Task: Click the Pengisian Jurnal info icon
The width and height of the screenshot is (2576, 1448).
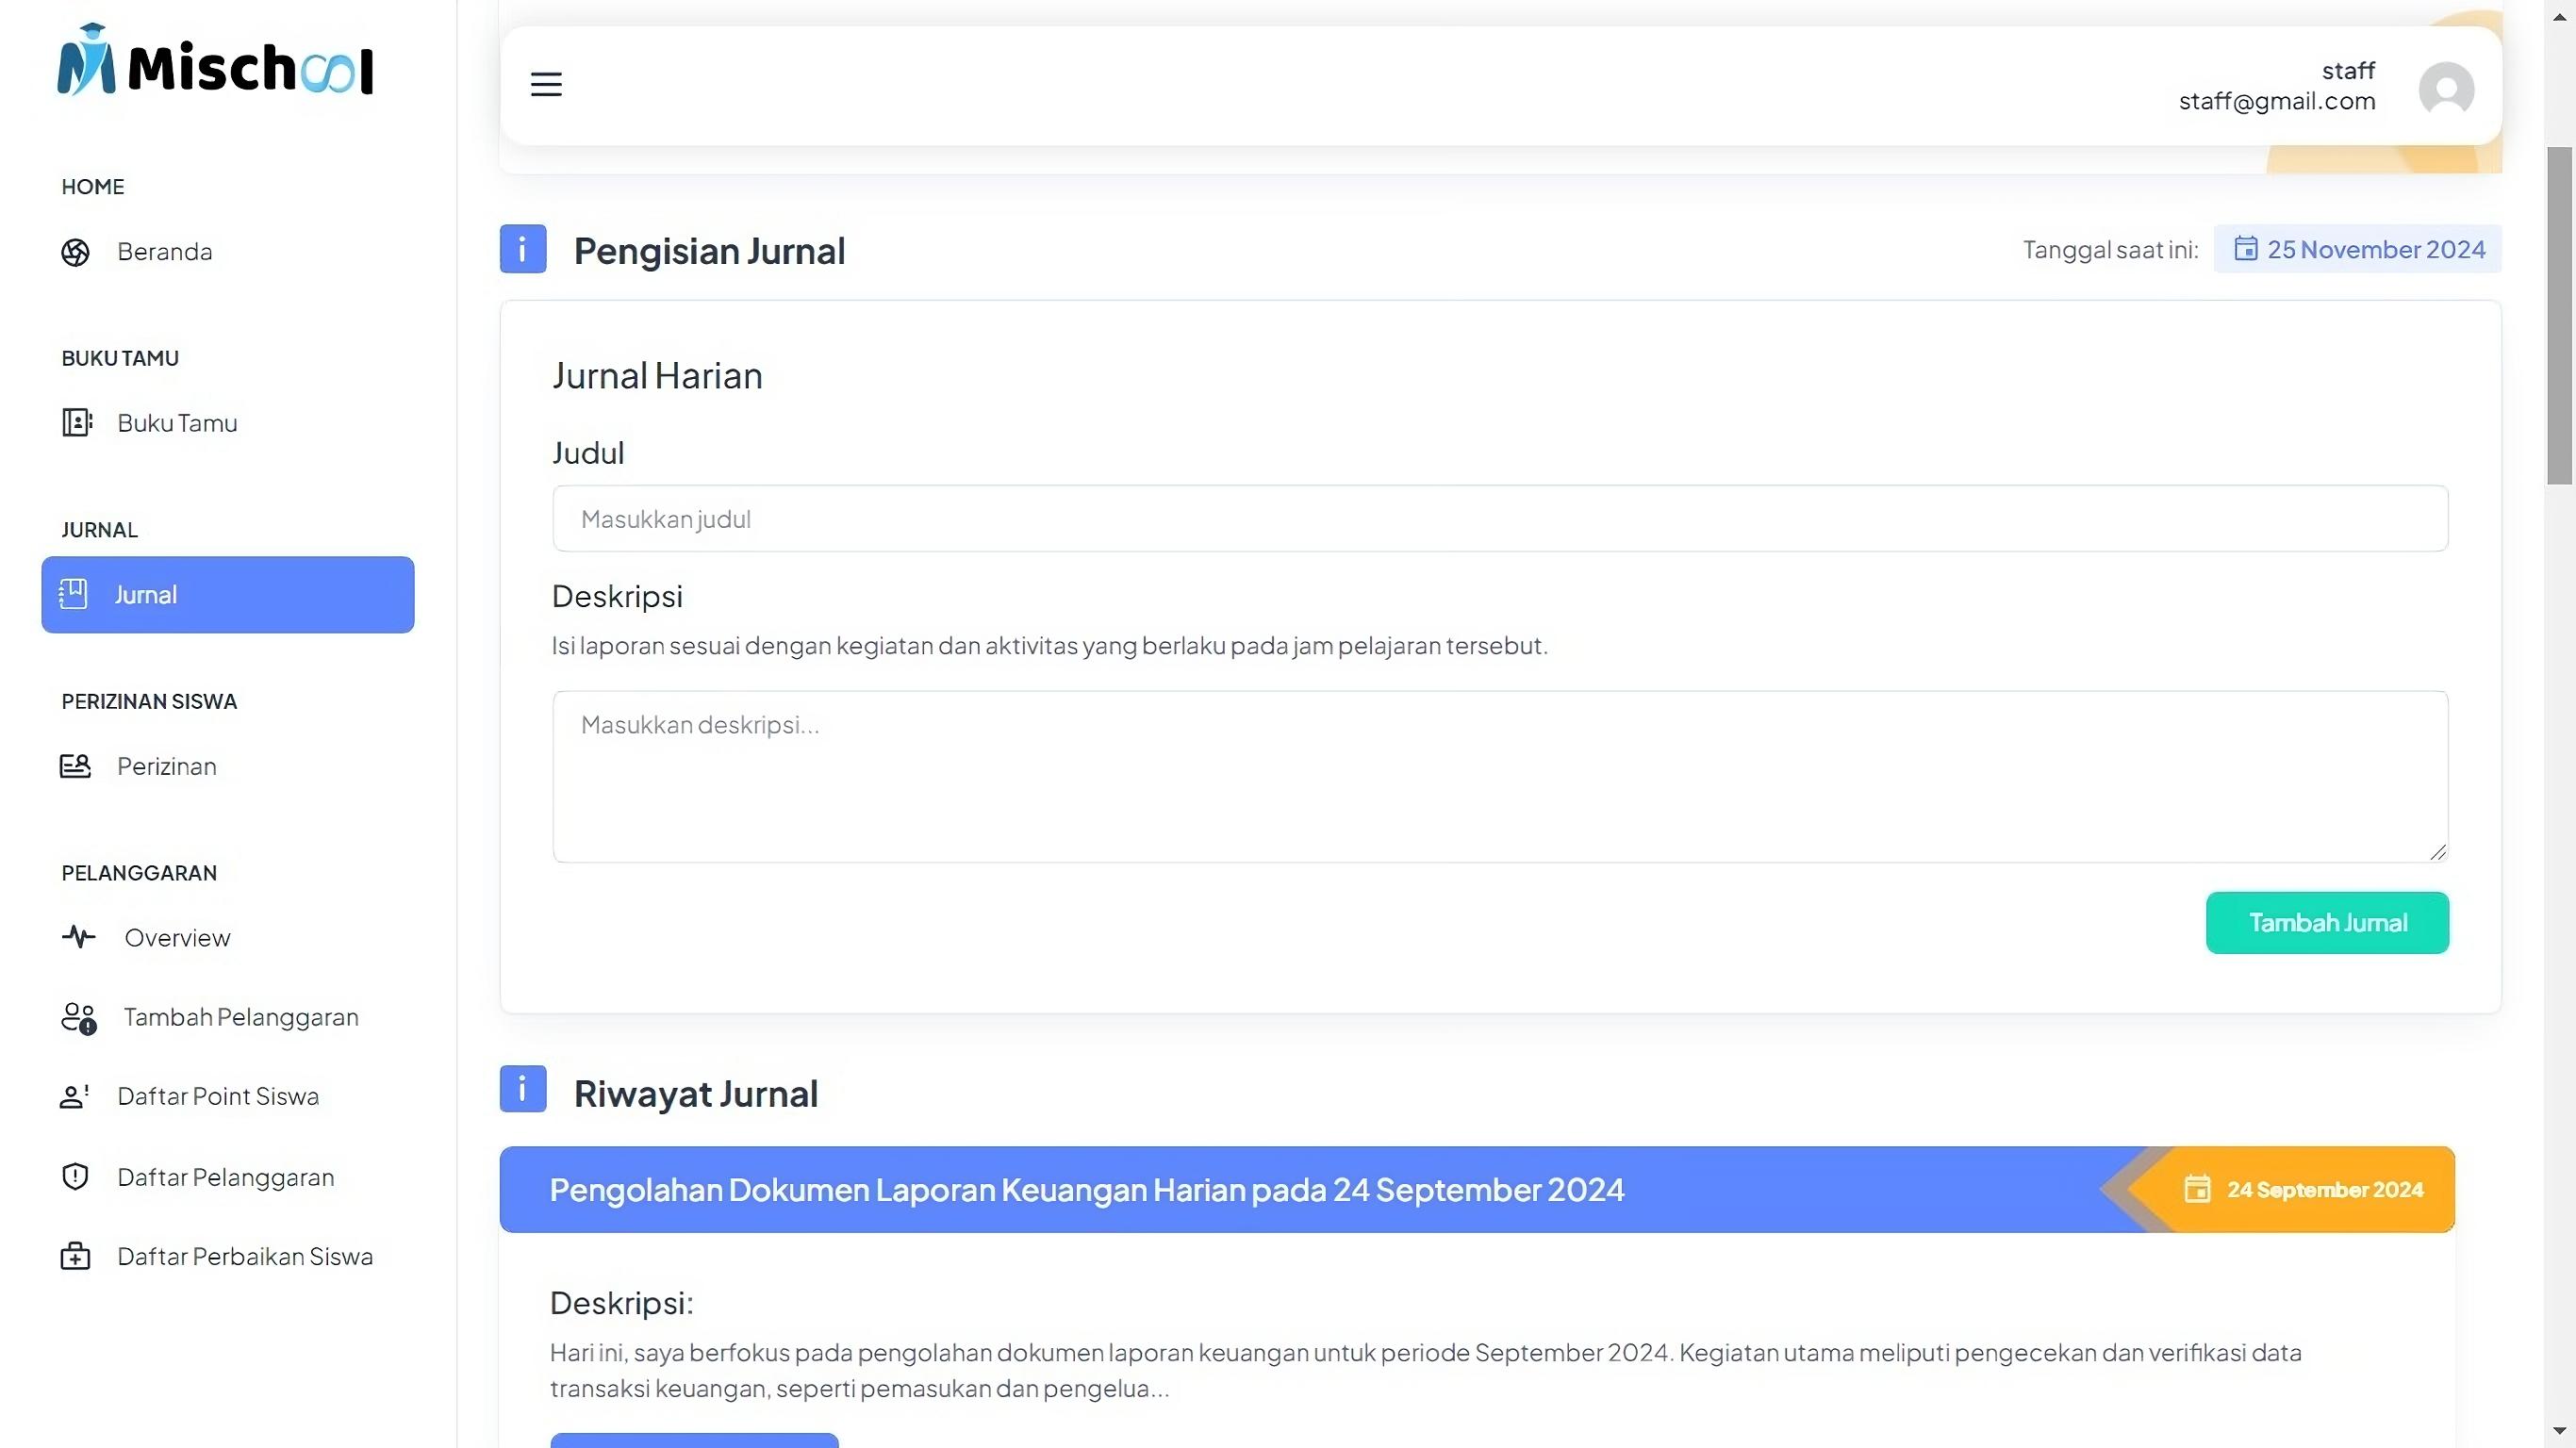Action: [523, 249]
